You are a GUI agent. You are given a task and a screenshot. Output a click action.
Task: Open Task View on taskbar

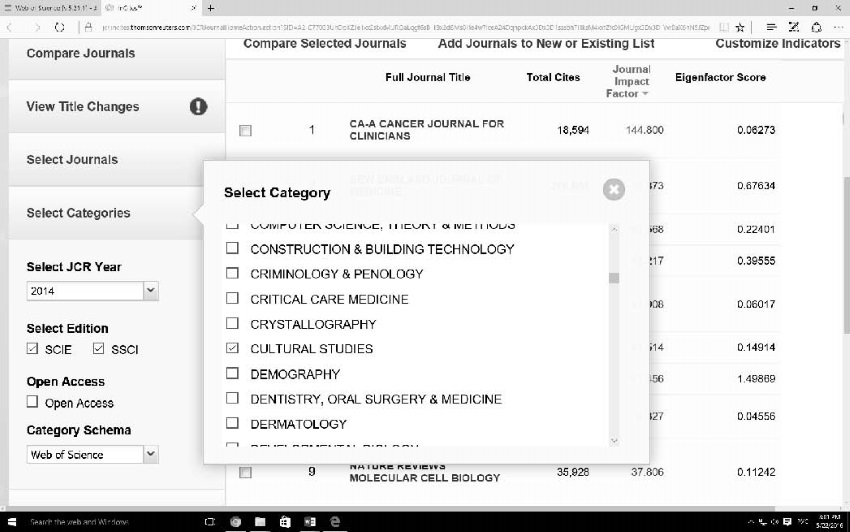(x=210, y=522)
